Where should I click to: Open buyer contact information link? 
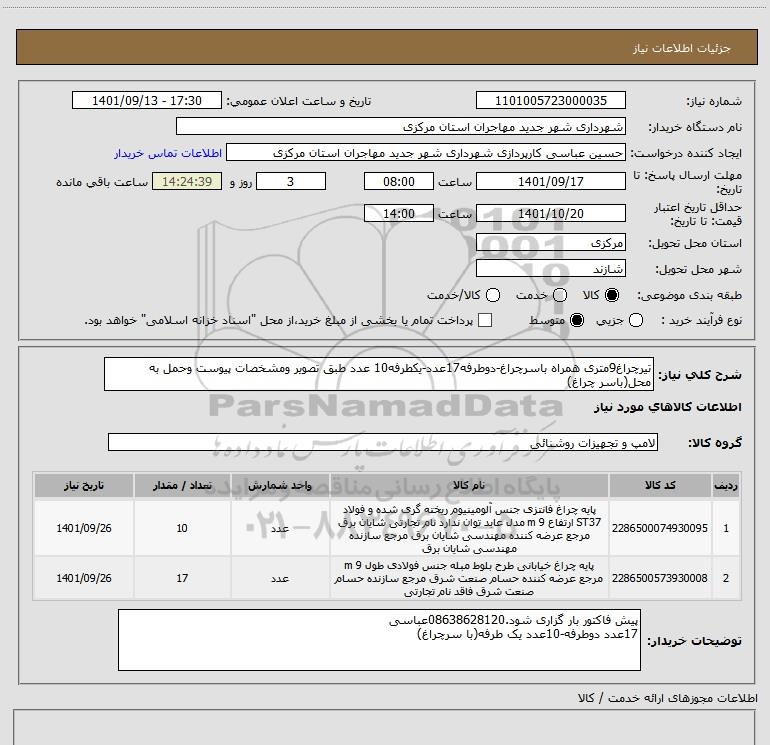168,153
